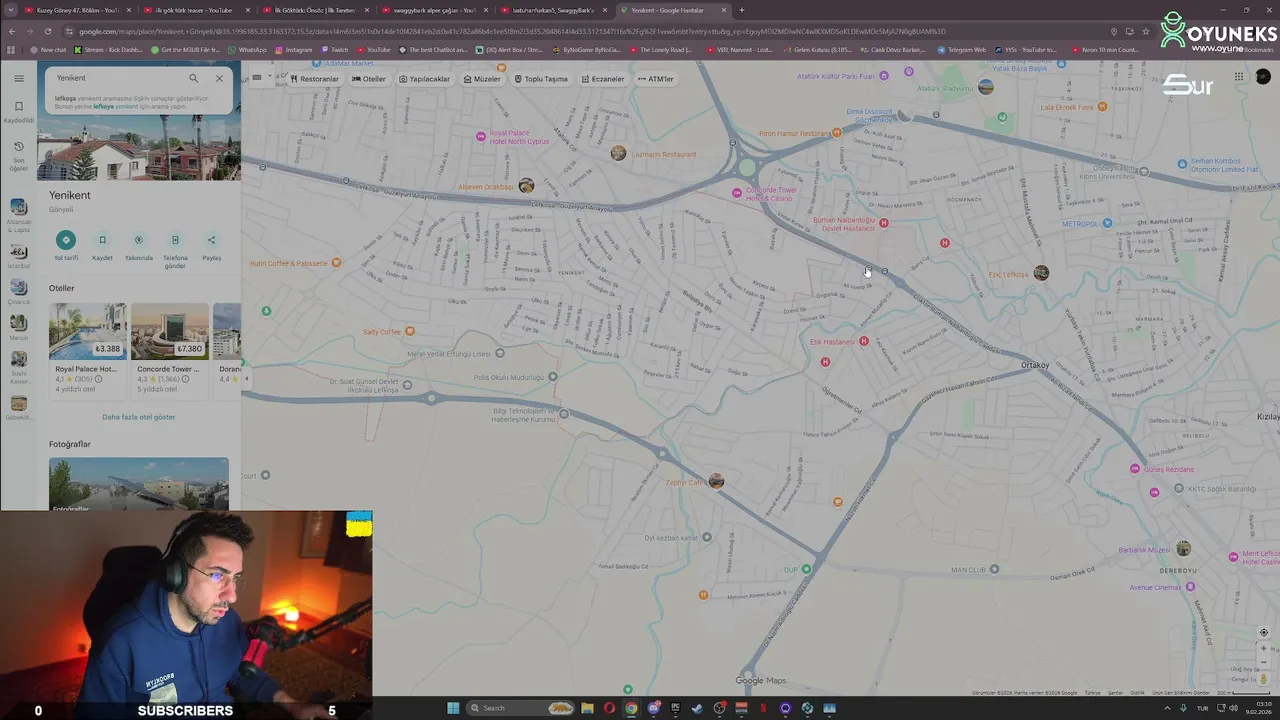Clear the Yenikent search with the X
1280x720 pixels.
[x=219, y=78]
